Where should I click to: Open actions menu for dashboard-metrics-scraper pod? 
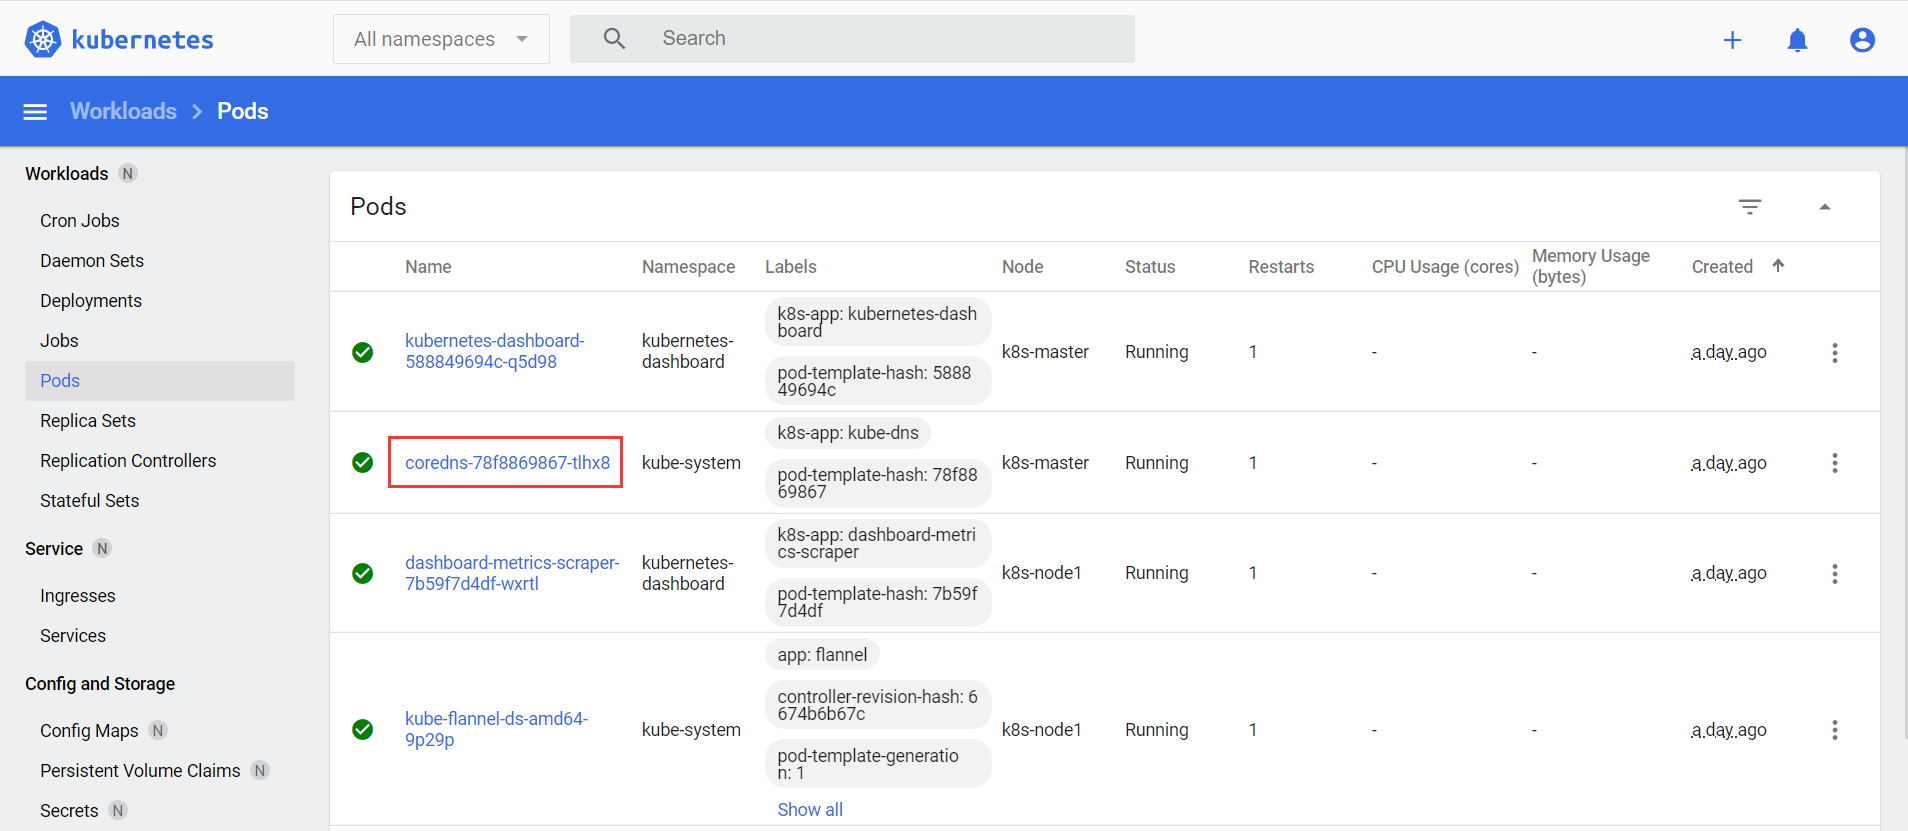(x=1835, y=574)
